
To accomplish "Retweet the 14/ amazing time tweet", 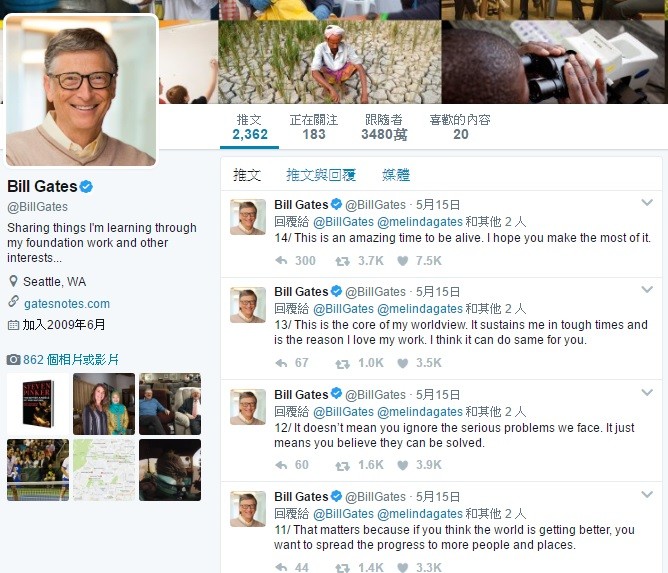I will click(343, 261).
